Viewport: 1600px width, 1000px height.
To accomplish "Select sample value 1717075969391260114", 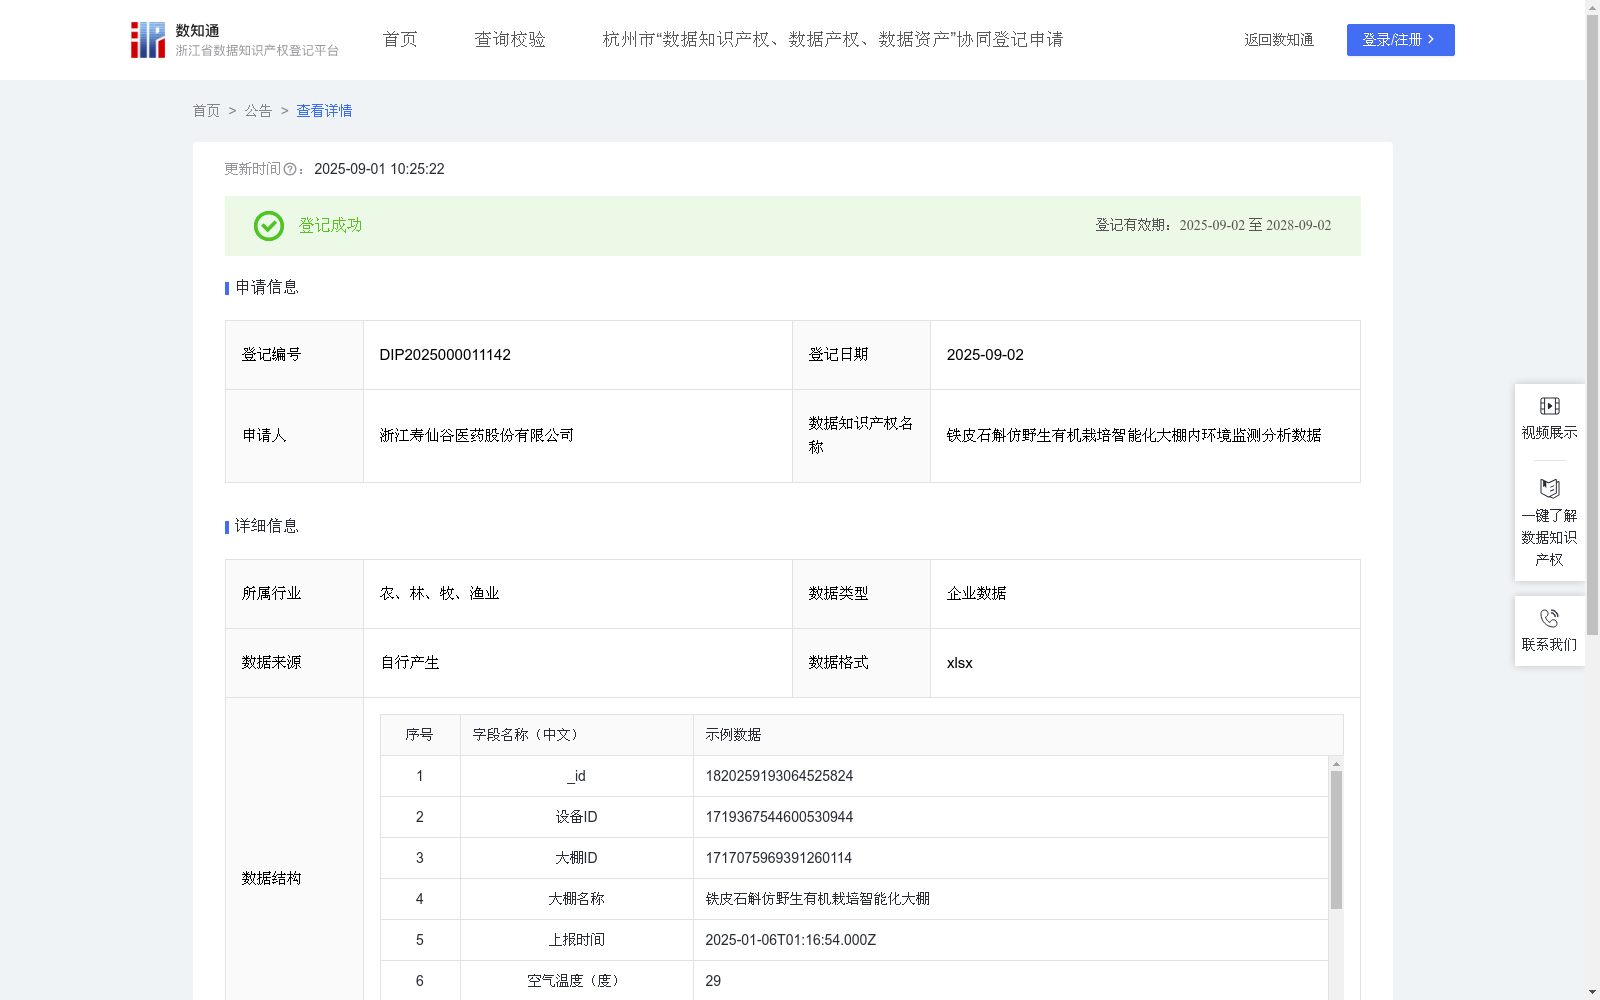I will coord(779,858).
